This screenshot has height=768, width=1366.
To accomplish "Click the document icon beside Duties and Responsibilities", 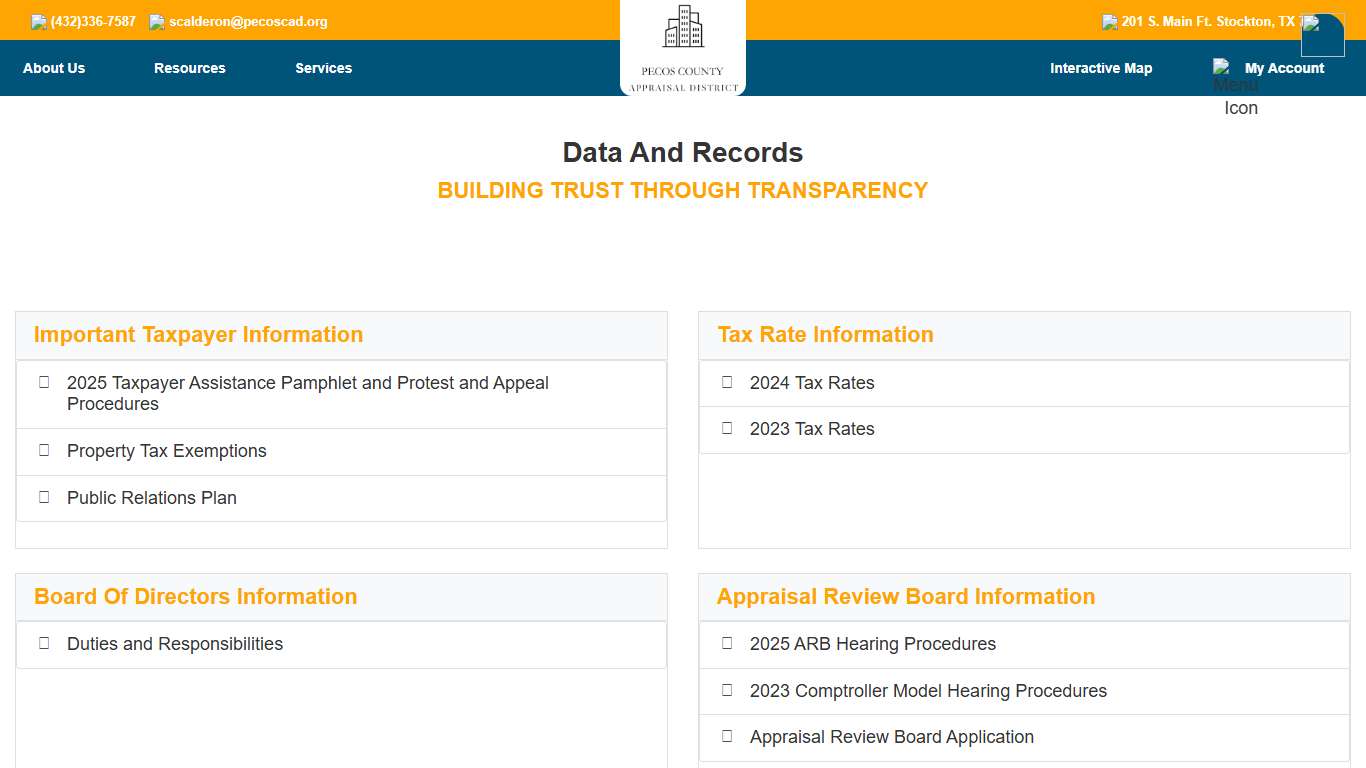I will click(x=44, y=643).
